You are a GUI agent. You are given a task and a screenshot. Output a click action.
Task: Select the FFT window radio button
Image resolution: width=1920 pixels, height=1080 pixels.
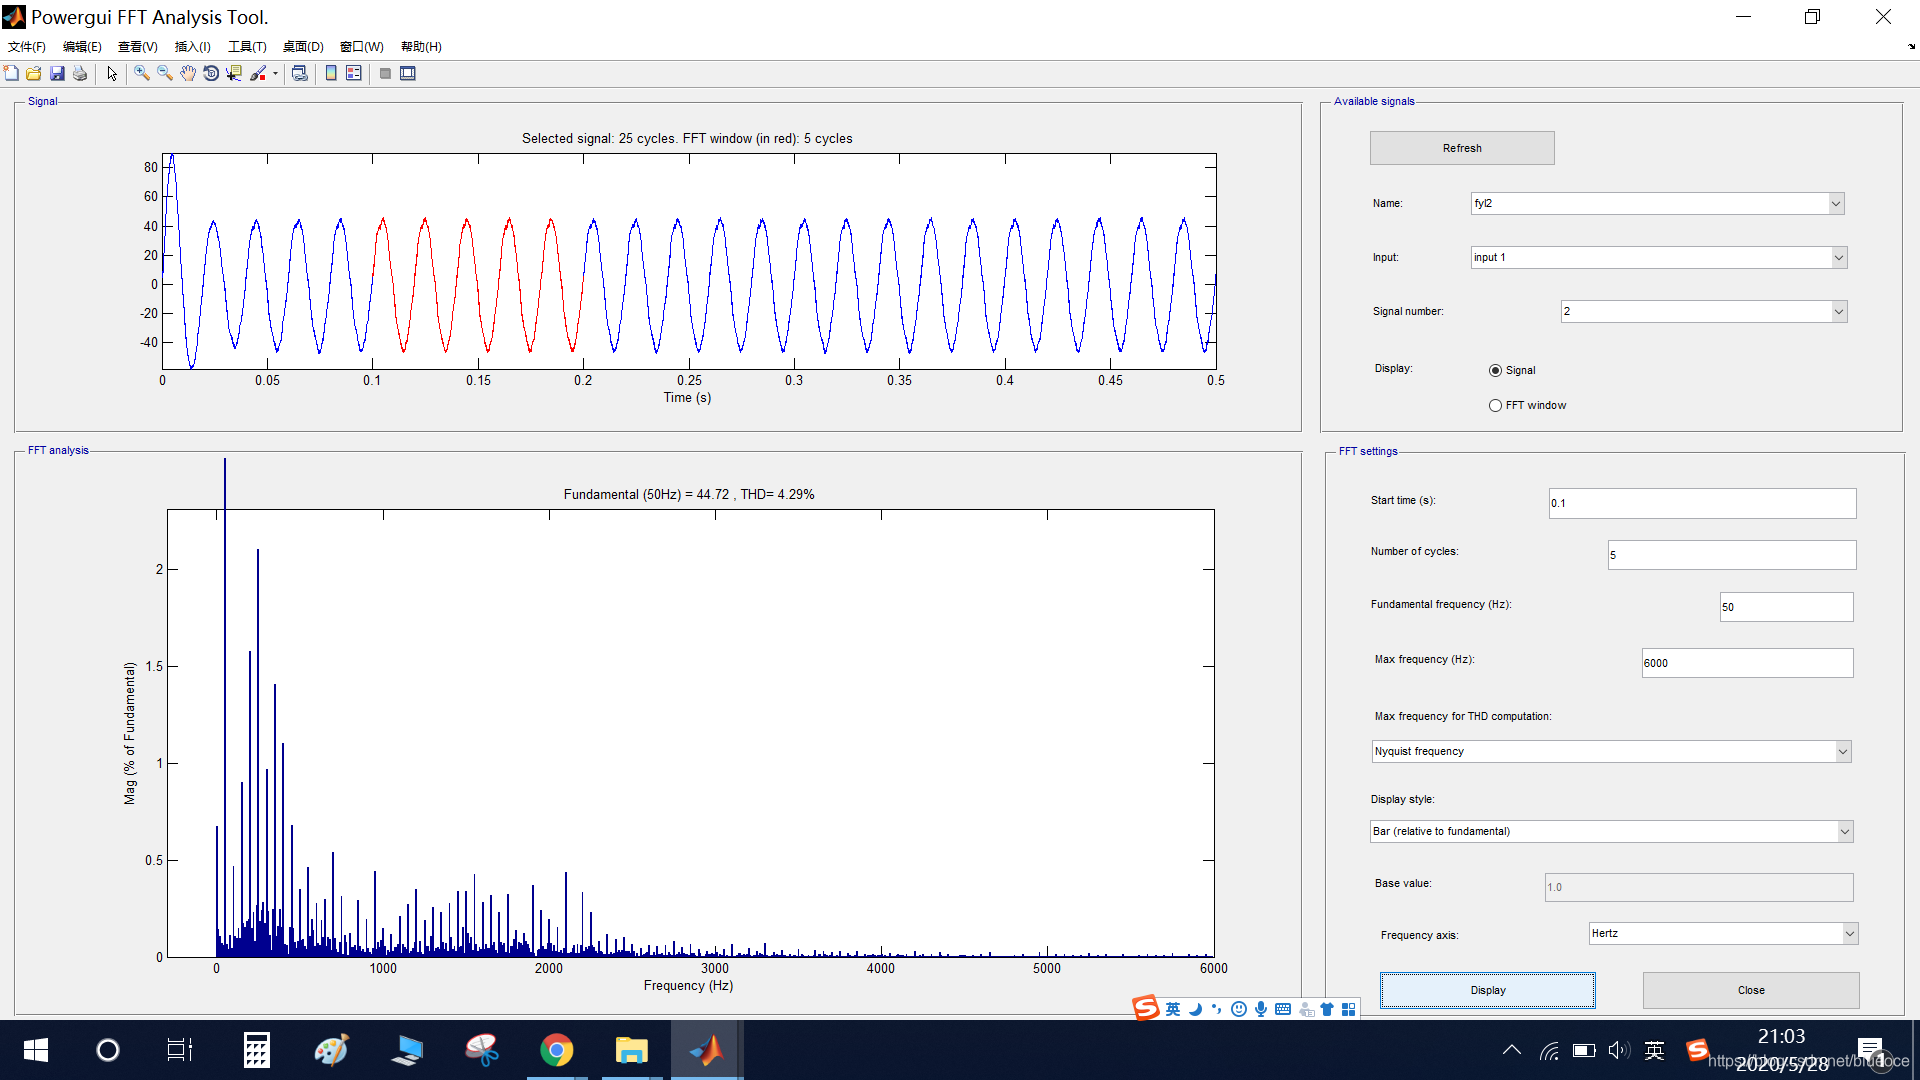pos(1495,405)
